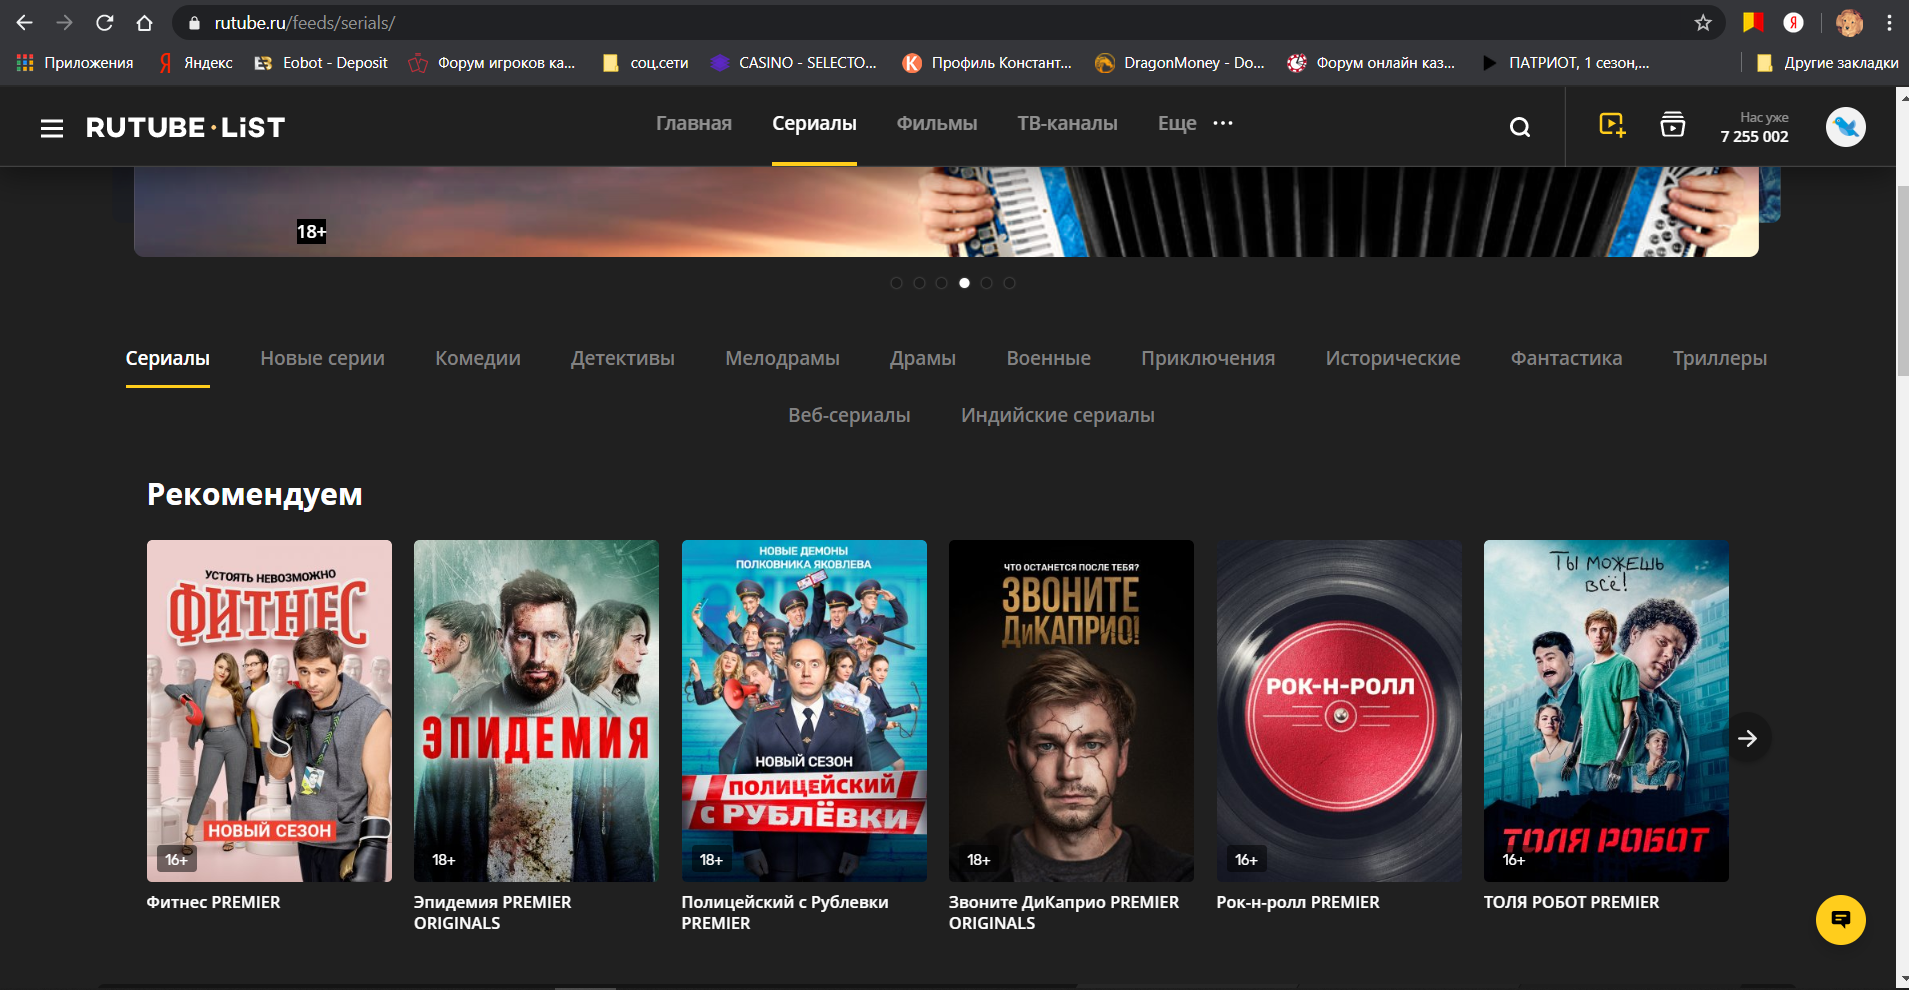This screenshot has width=1909, height=990.
Task: Open the Толя Робот poster
Action: pos(1606,711)
